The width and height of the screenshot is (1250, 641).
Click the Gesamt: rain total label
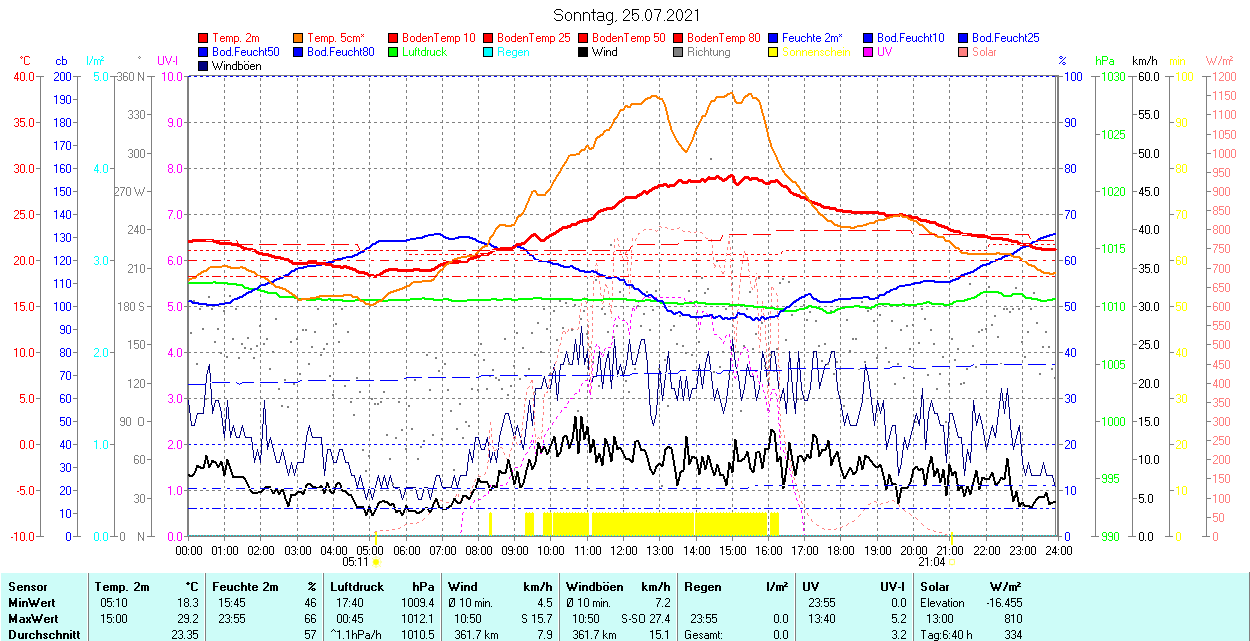tap(704, 634)
